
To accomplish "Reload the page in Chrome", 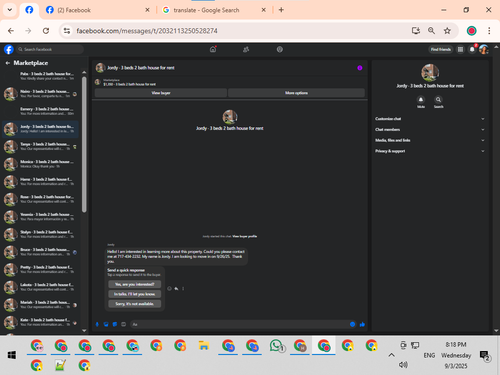I will tap(46, 31).
